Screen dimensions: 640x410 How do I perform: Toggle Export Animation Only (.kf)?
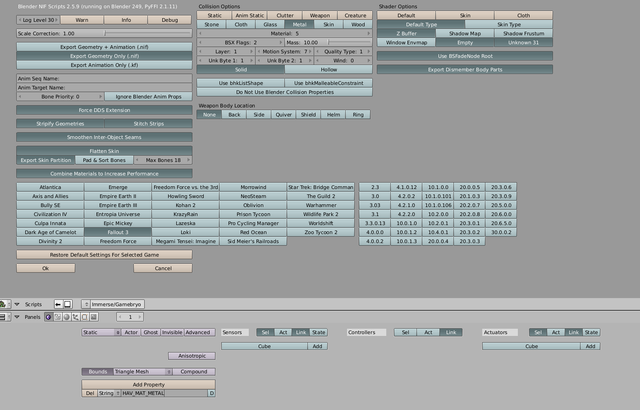[104, 65]
